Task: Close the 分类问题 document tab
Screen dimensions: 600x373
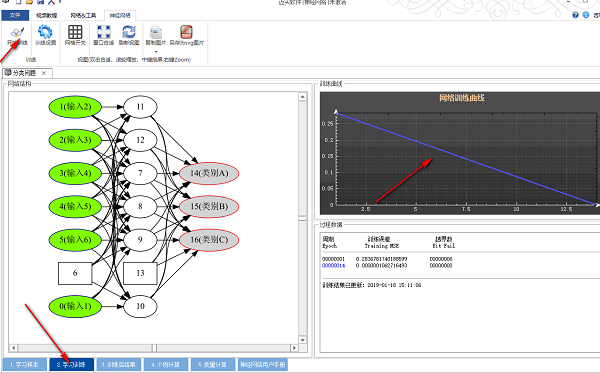Action: coord(44,73)
